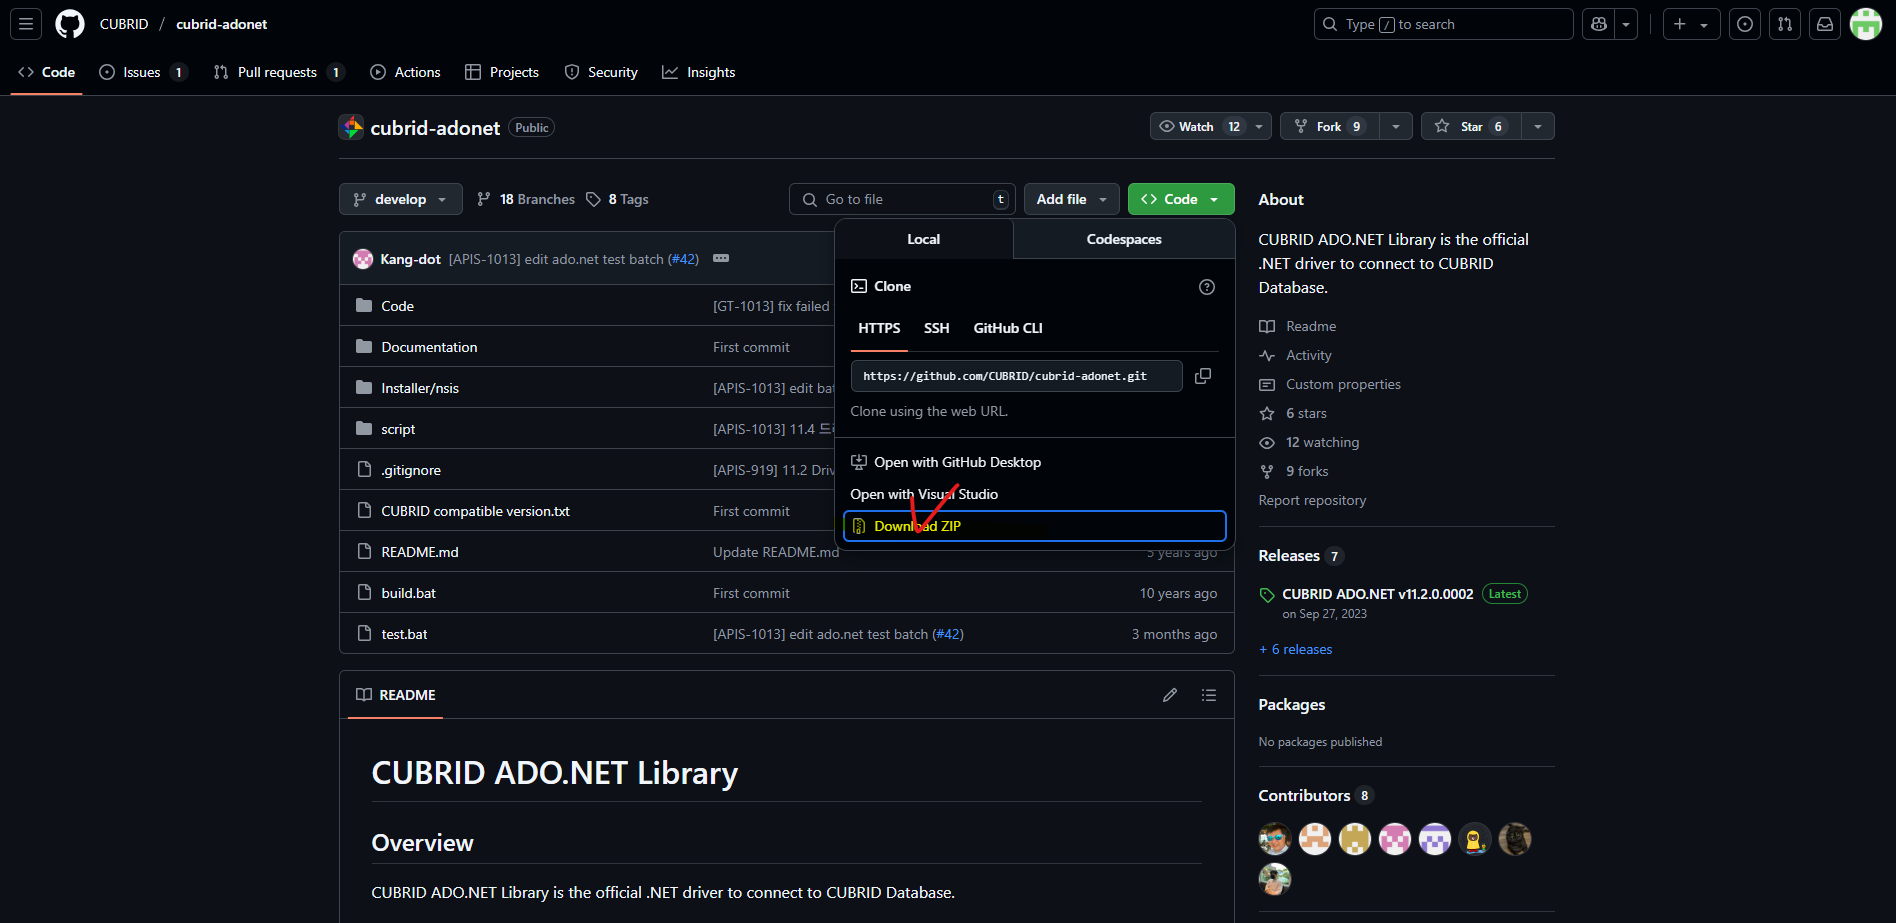
Task: Open pull requests icon in top header
Action: tap(1785, 24)
